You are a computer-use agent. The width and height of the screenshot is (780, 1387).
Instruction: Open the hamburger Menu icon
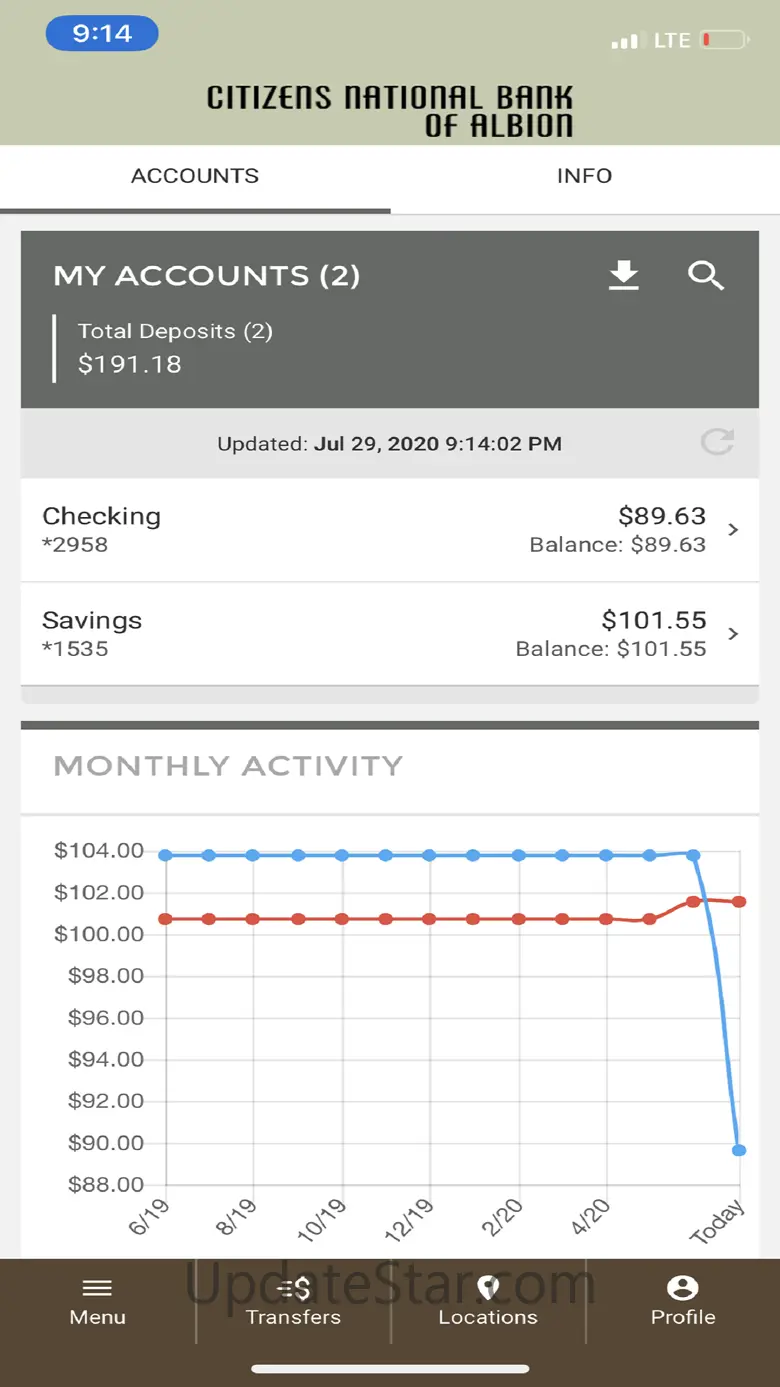pyautogui.click(x=97, y=1288)
